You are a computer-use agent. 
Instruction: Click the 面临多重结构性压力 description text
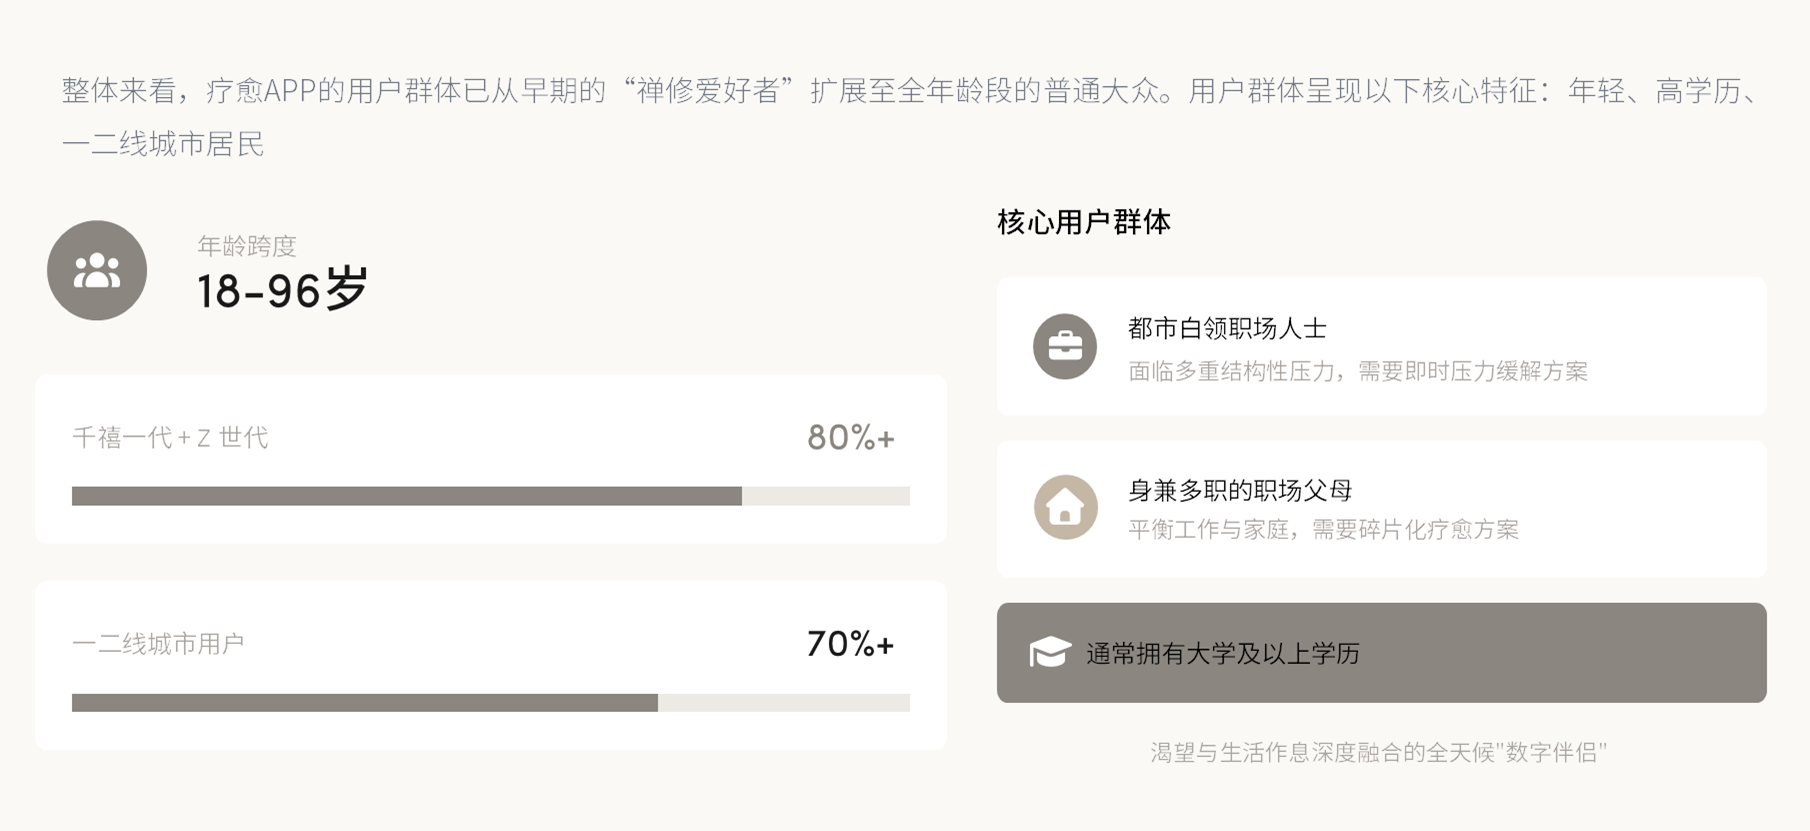(x=1357, y=371)
